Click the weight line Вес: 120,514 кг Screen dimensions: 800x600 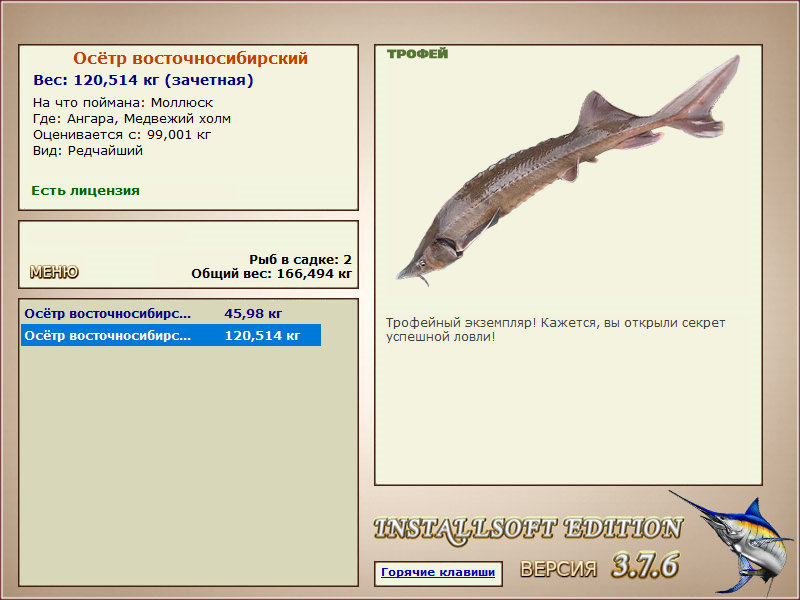click(x=143, y=80)
